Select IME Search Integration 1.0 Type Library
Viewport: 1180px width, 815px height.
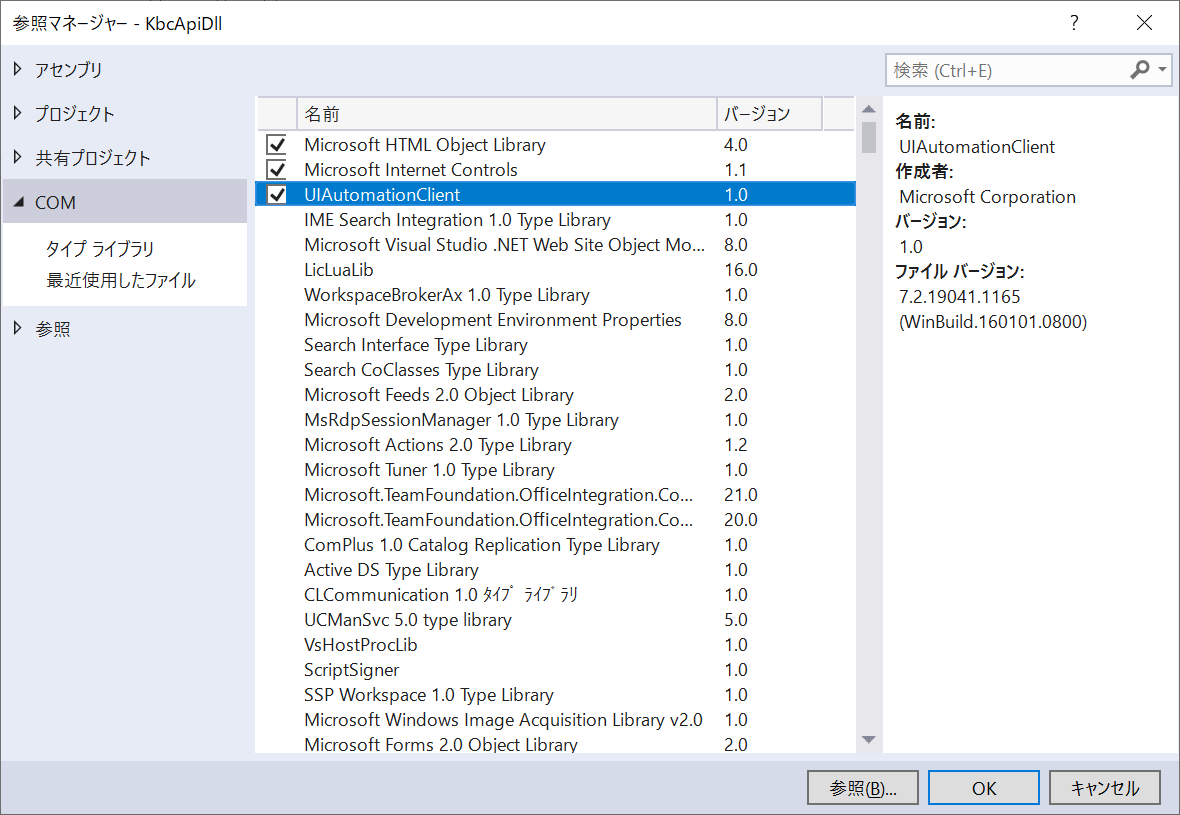point(555,219)
